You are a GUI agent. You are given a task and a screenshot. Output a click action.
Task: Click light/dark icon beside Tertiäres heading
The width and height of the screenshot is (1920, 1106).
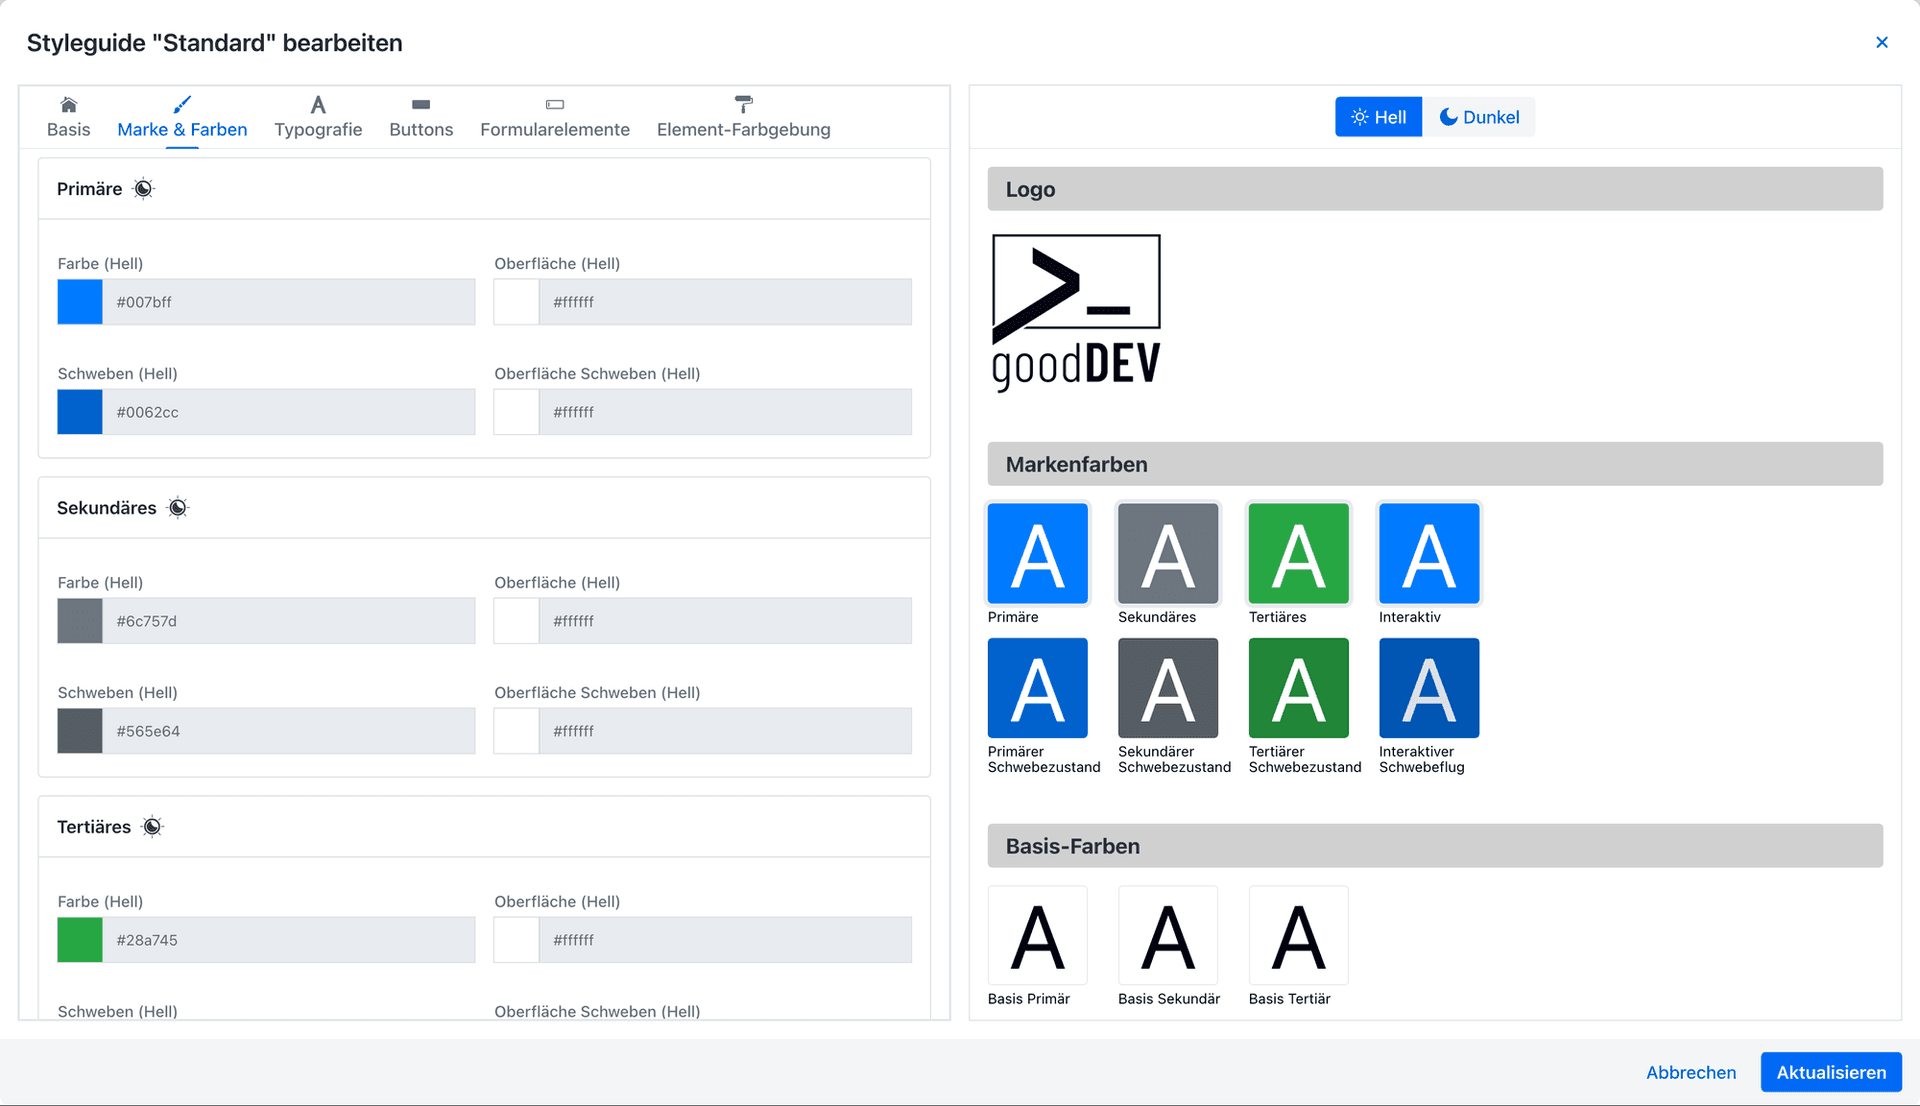(152, 827)
